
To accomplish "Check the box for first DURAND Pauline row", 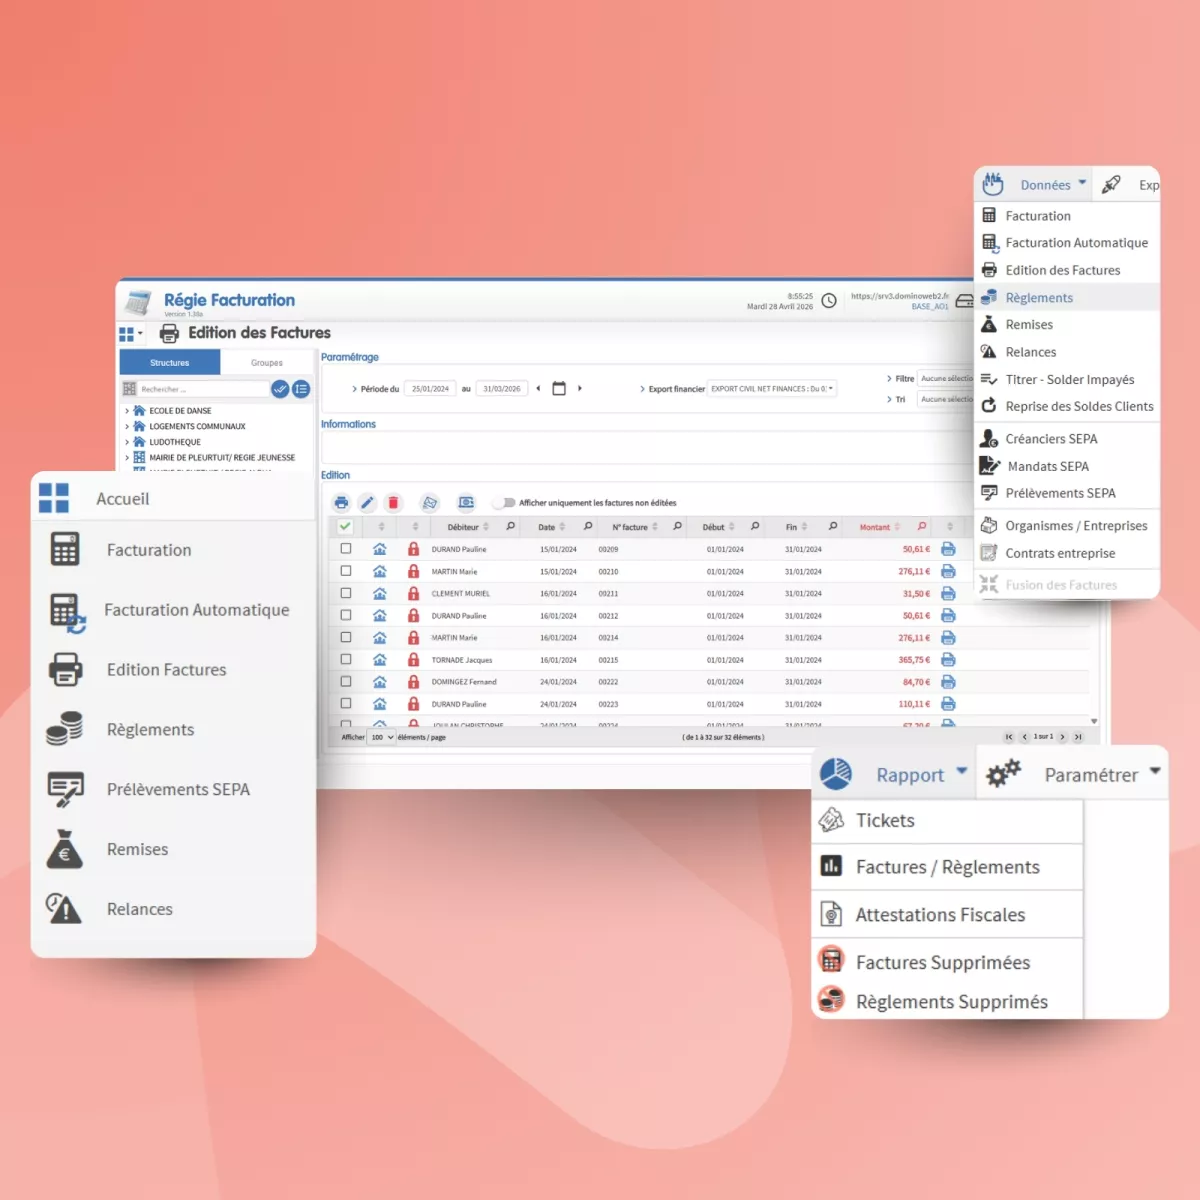I will coord(346,549).
